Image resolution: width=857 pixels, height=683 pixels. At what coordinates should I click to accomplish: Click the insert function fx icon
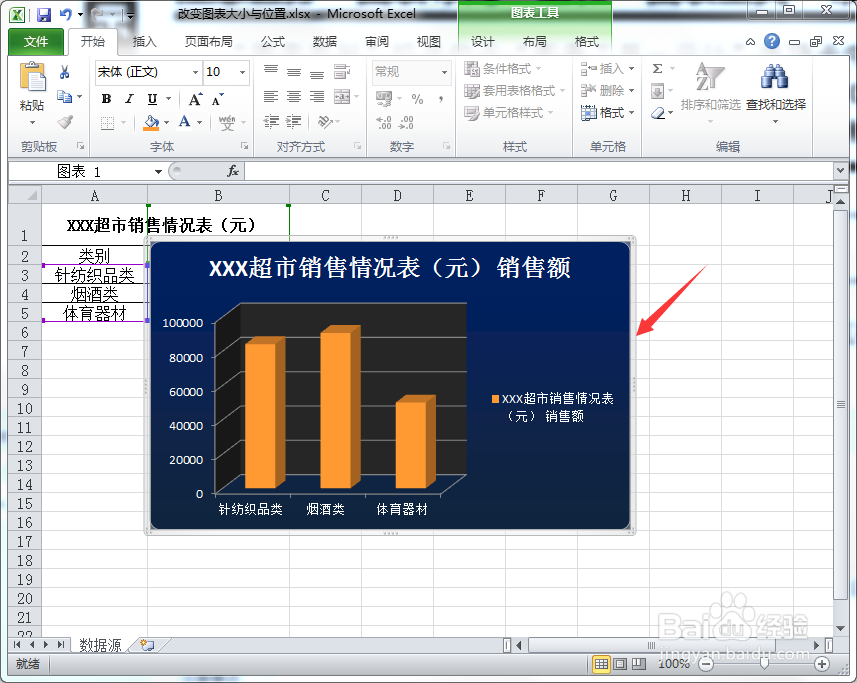pyautogui.click(x=233, y=172)
